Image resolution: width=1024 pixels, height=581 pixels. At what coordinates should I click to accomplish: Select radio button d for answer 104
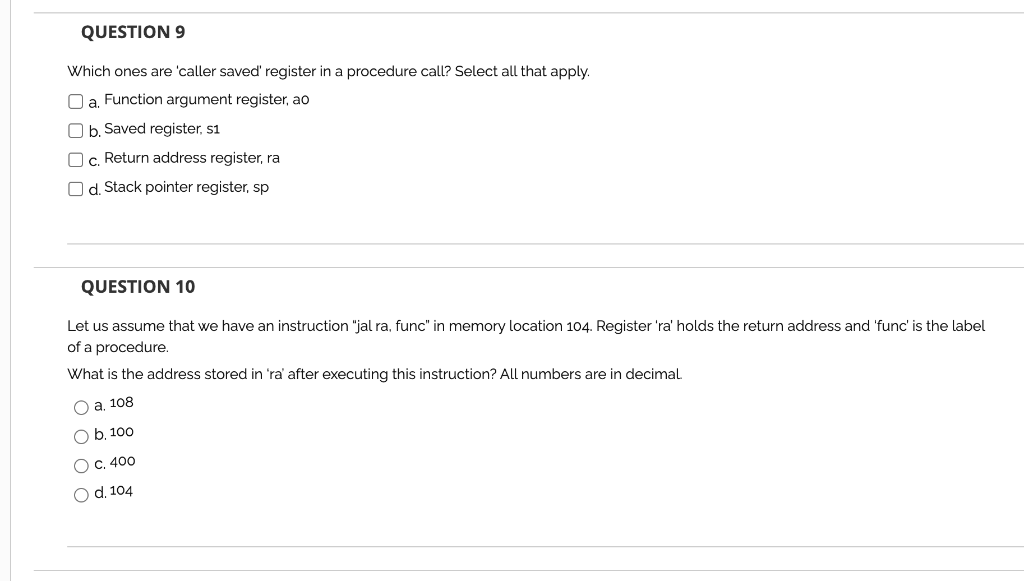click(81, 493)
